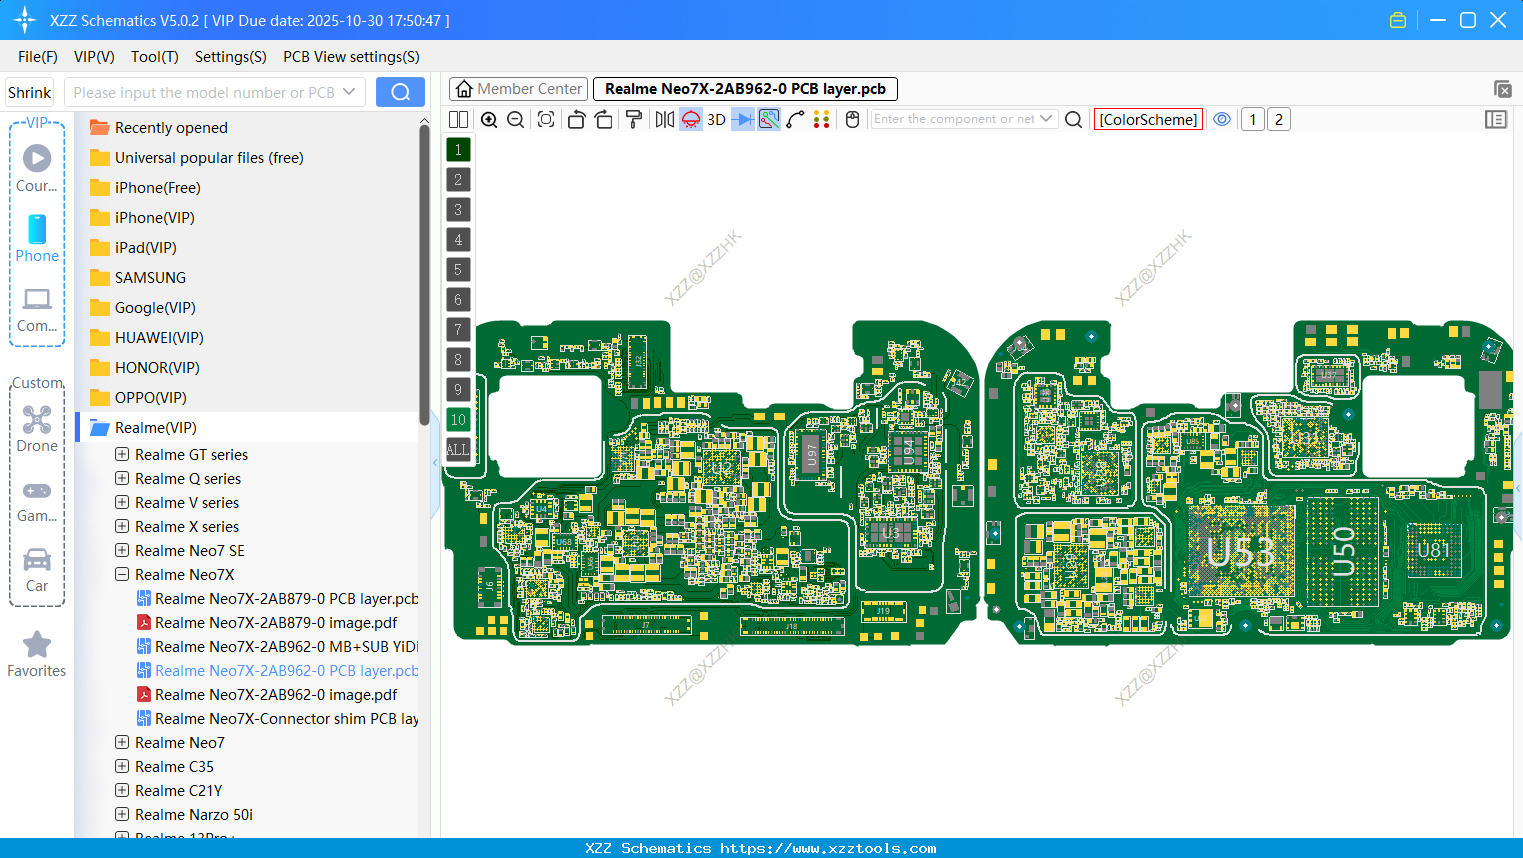Open the ColorScheme picker

[1148, 120]
